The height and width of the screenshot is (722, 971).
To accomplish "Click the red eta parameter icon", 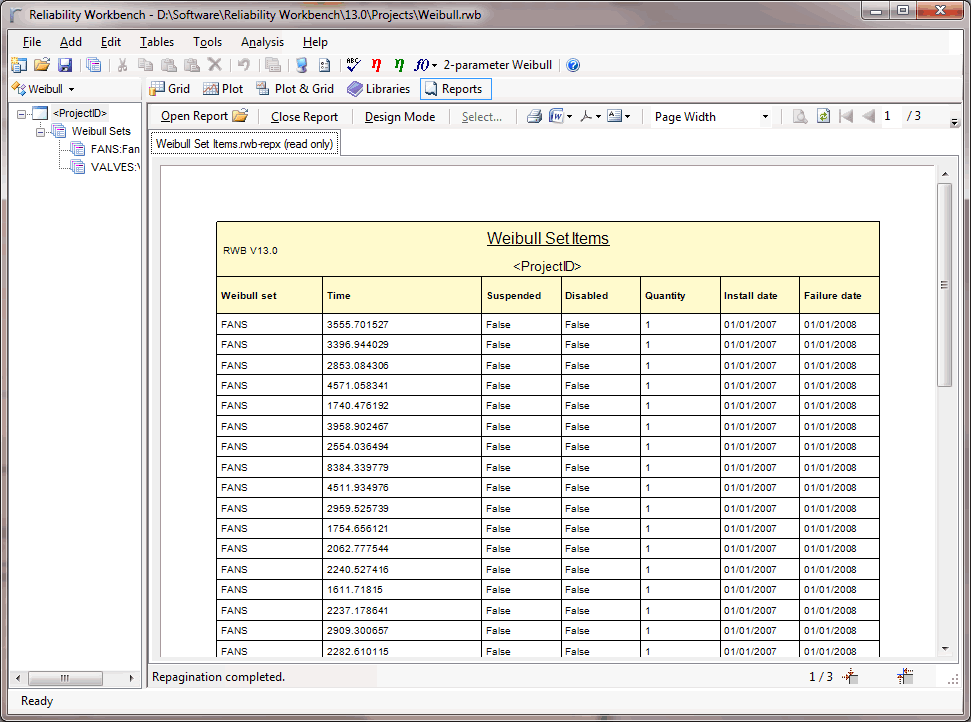I will tap(376, 65).
